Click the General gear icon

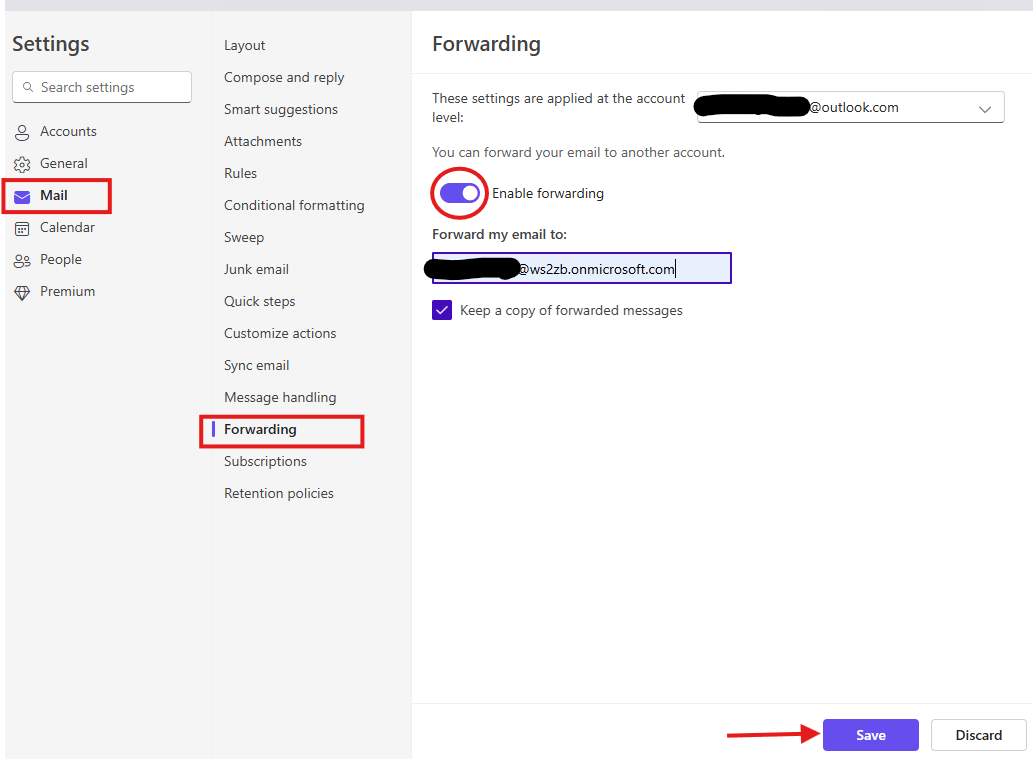pyautogui.click(x=22, y=164)
